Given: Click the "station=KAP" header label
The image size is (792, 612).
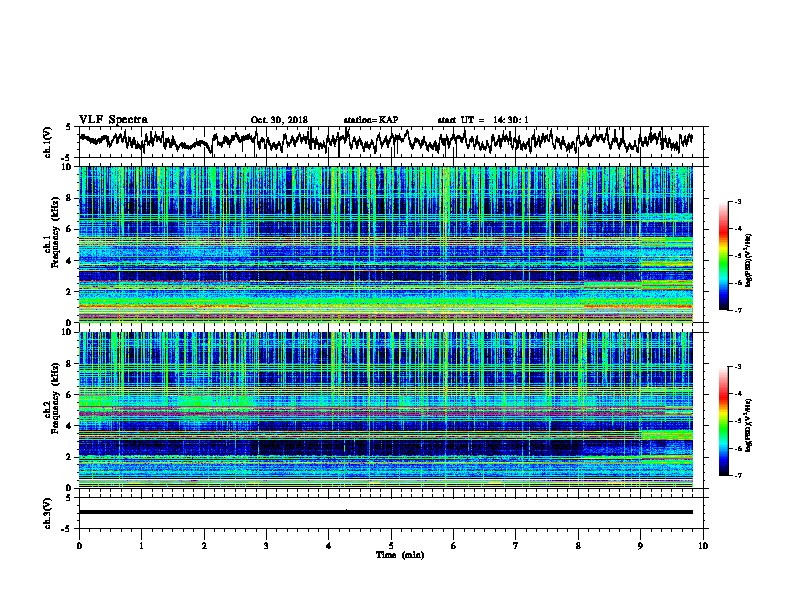Looking at the screenshot, I should tap(371, 120).
